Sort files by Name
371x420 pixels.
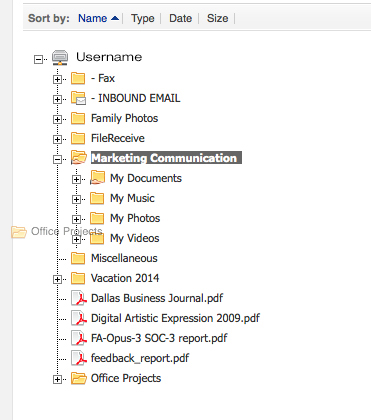pos(92,18)
